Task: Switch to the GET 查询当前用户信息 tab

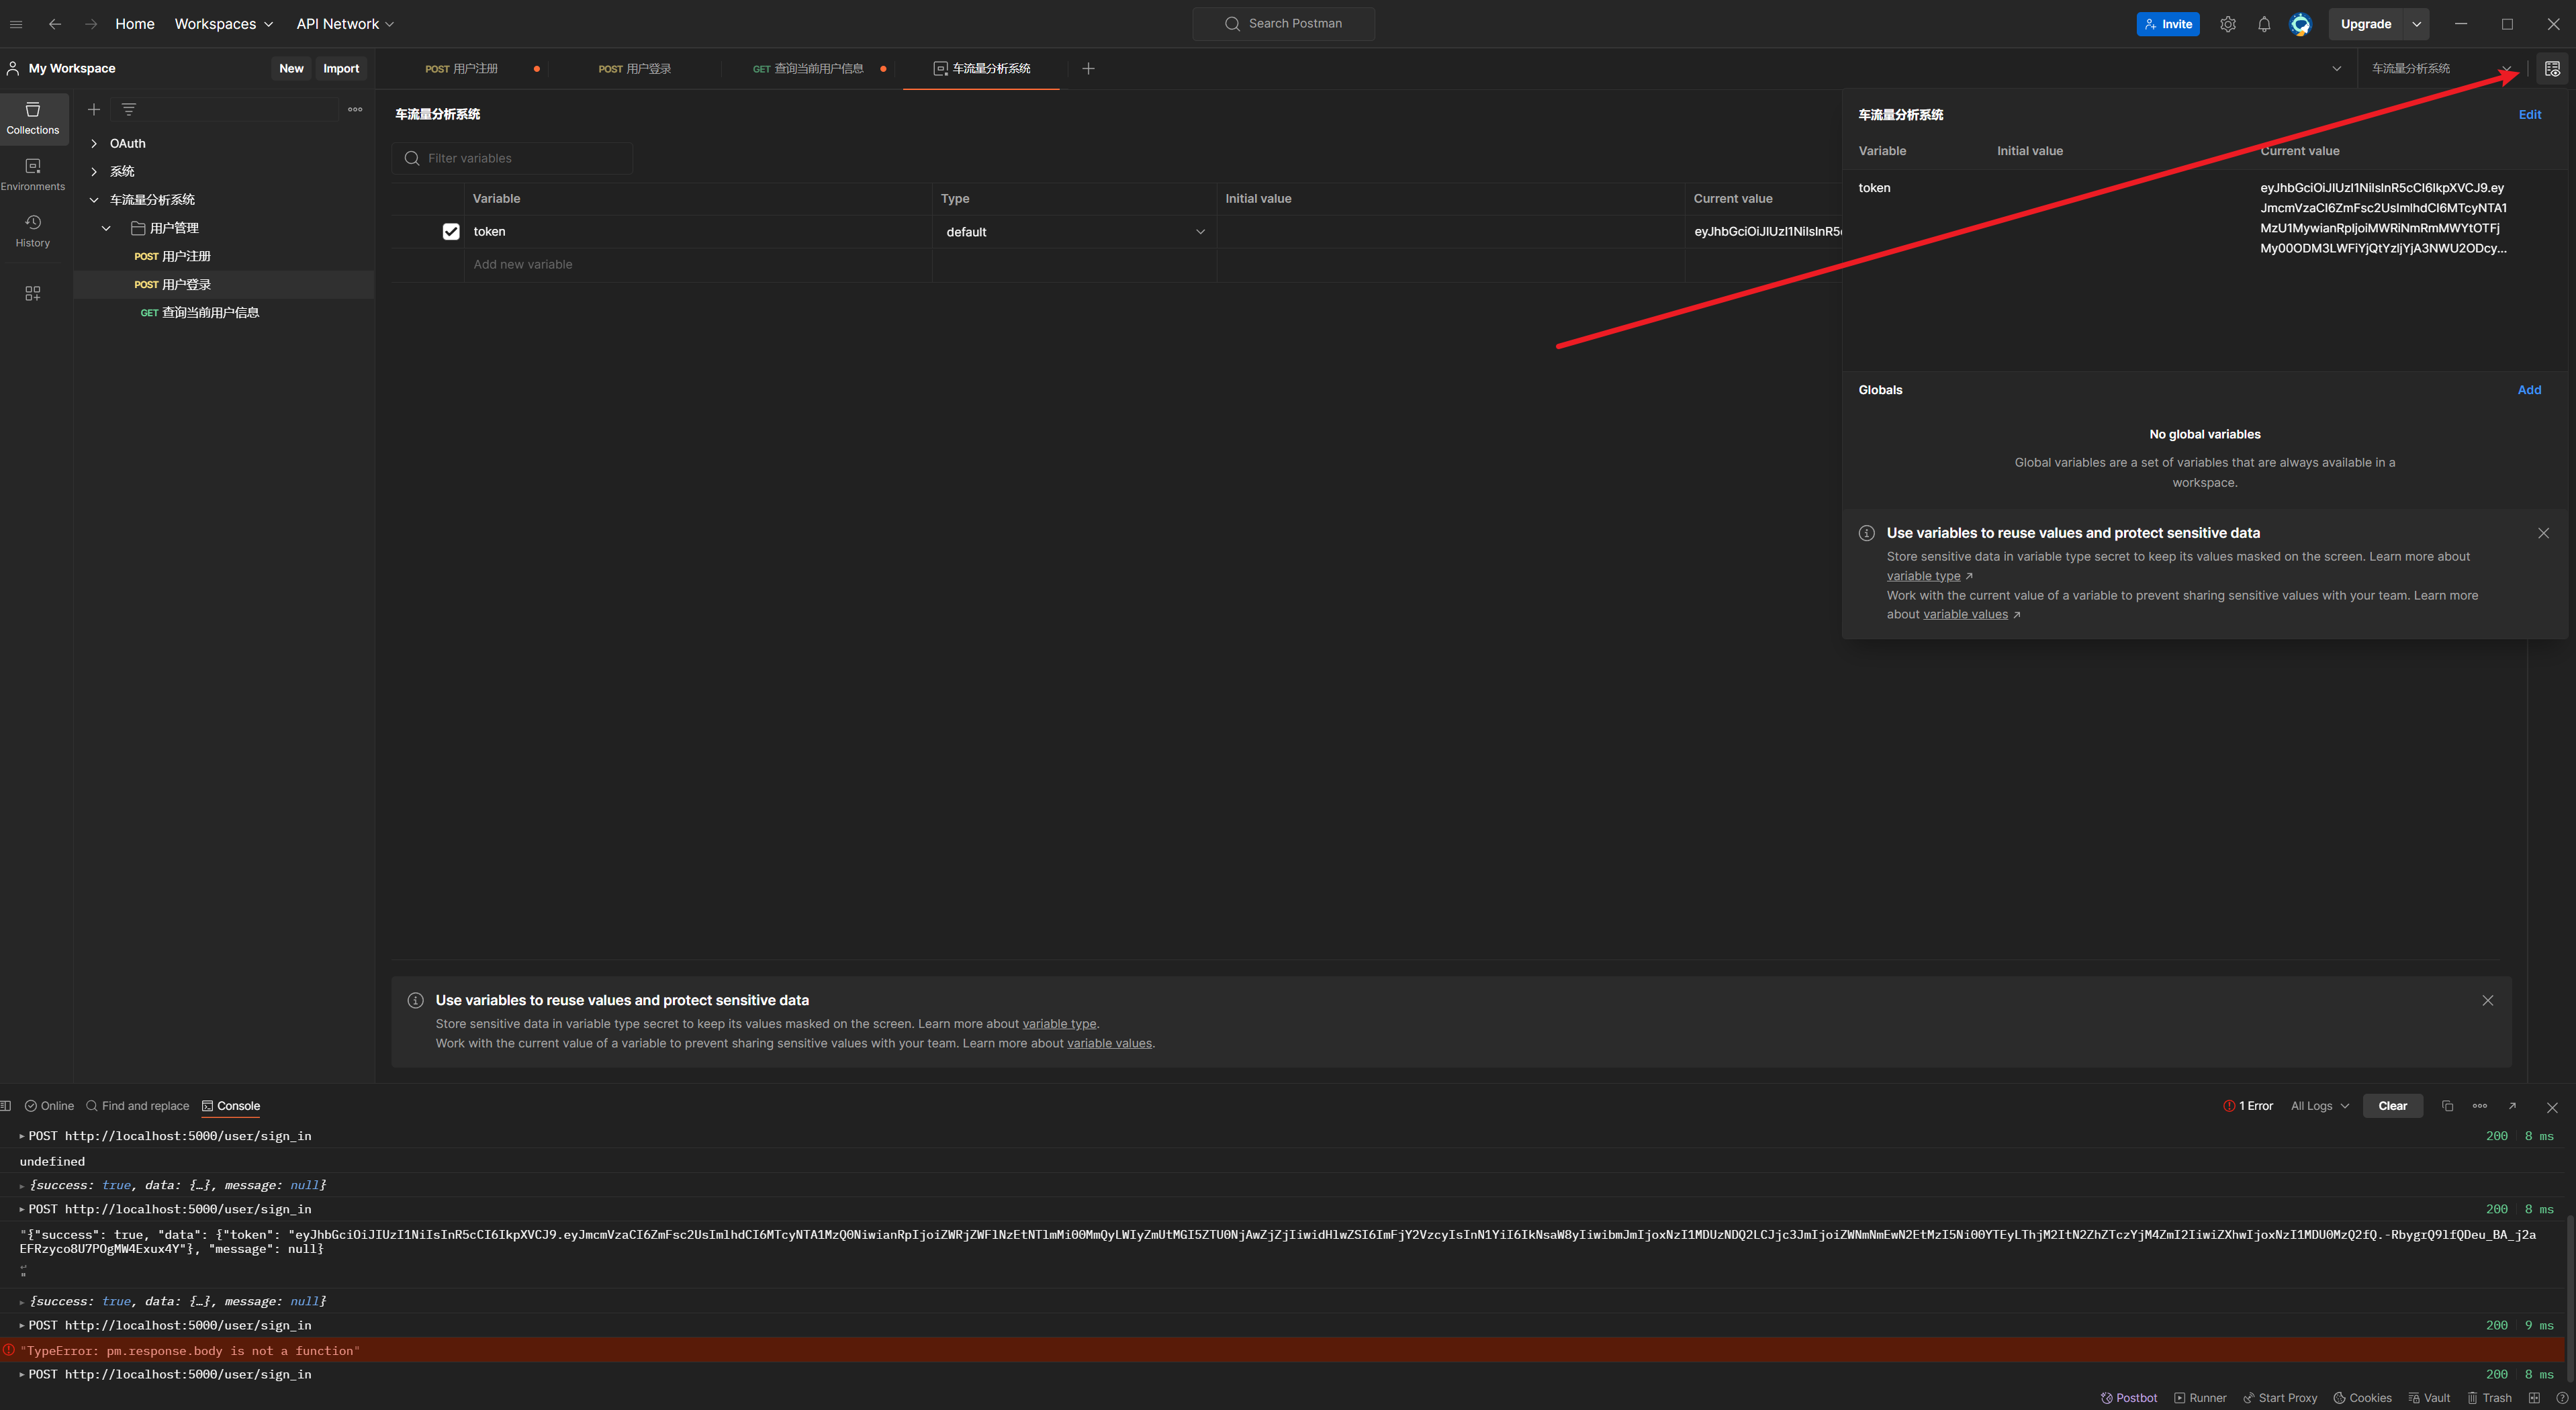Action: click(x=808, y=68)
